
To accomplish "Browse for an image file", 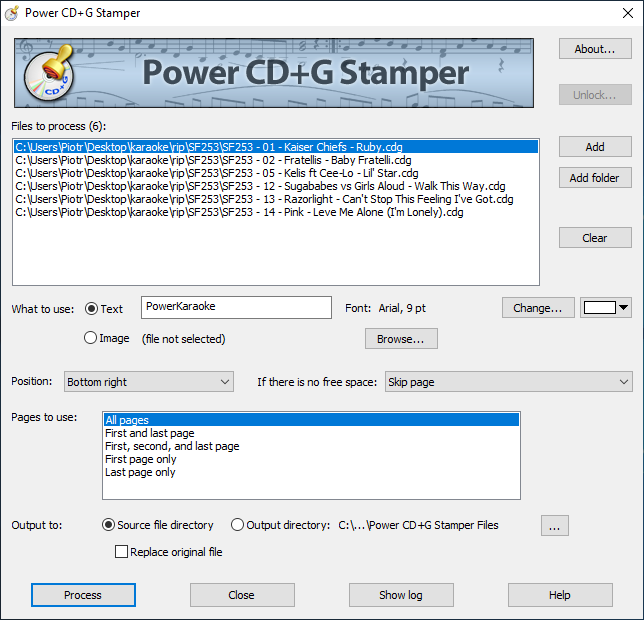I will (x=401, y=339).
